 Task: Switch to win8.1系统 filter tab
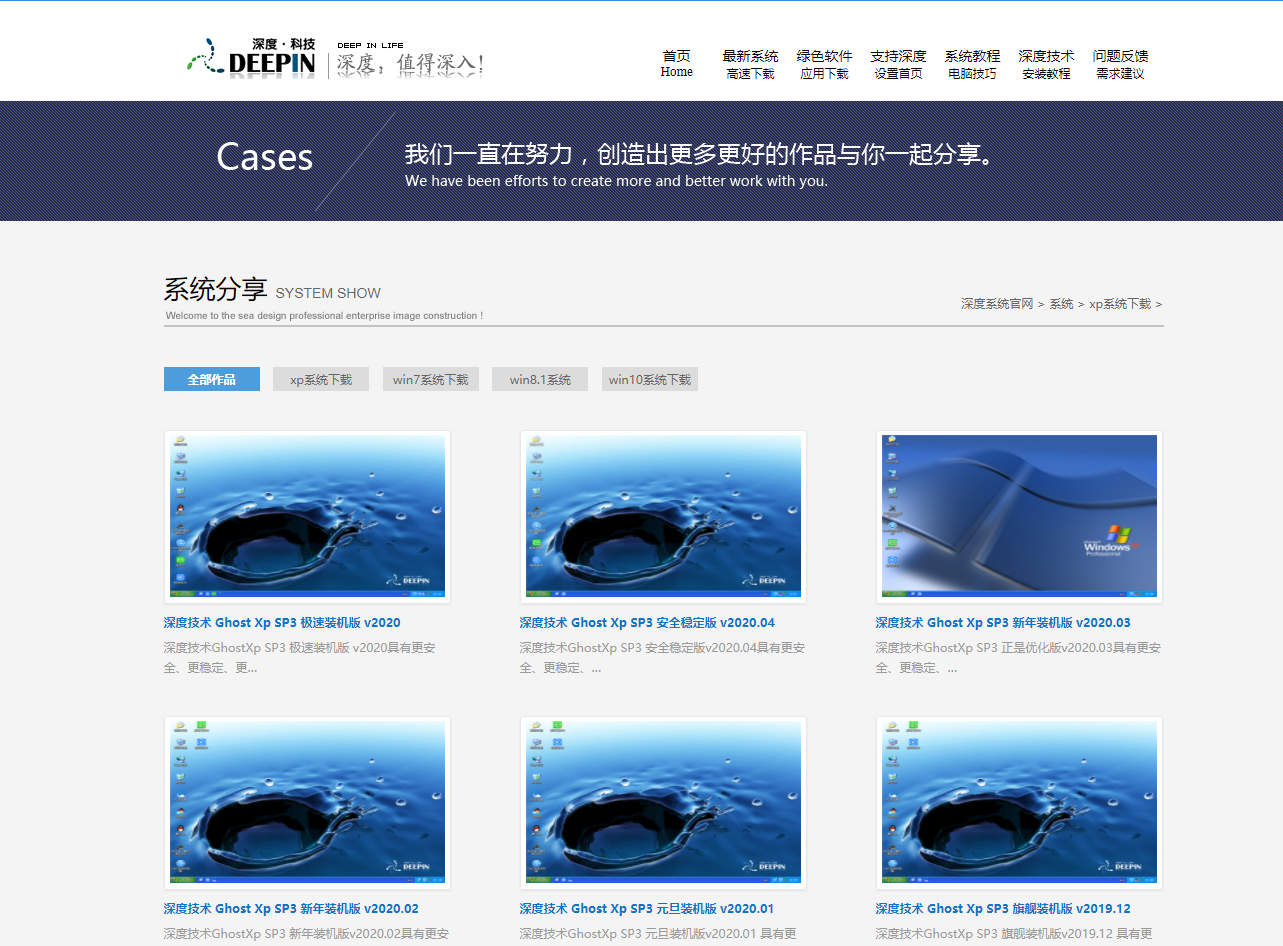pos(540,379)
